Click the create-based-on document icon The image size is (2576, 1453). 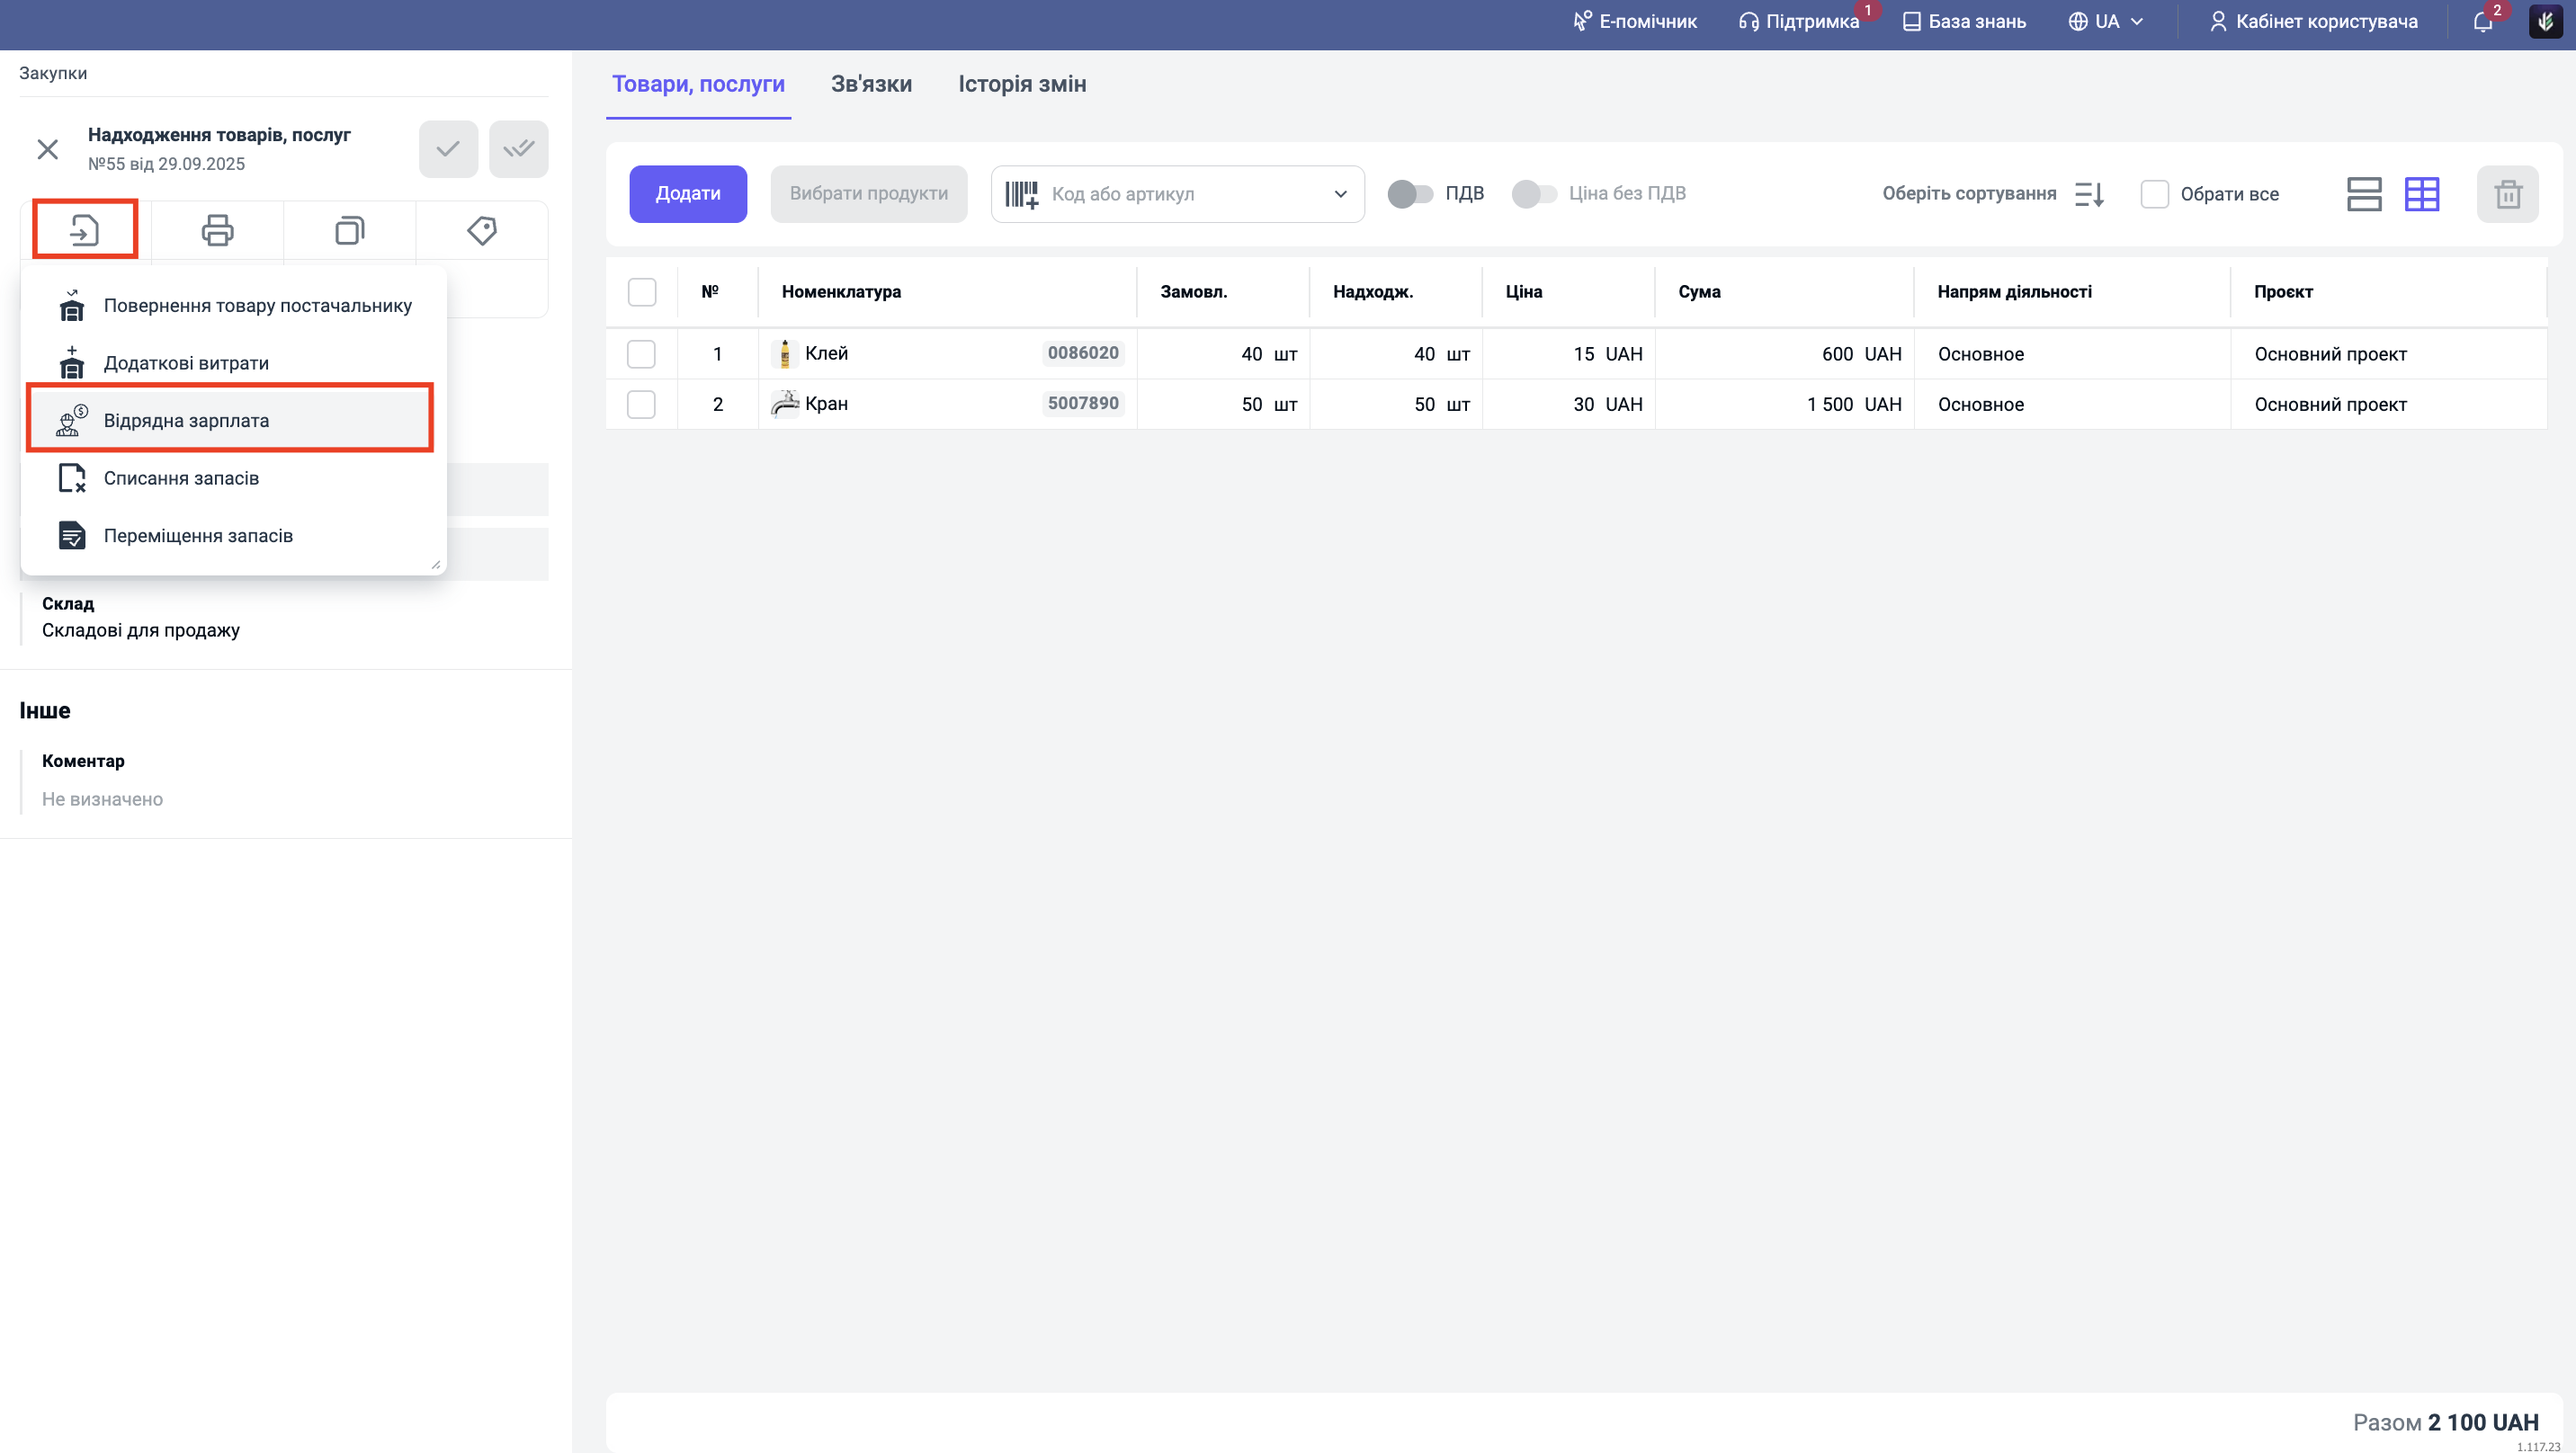click(85, 231)
